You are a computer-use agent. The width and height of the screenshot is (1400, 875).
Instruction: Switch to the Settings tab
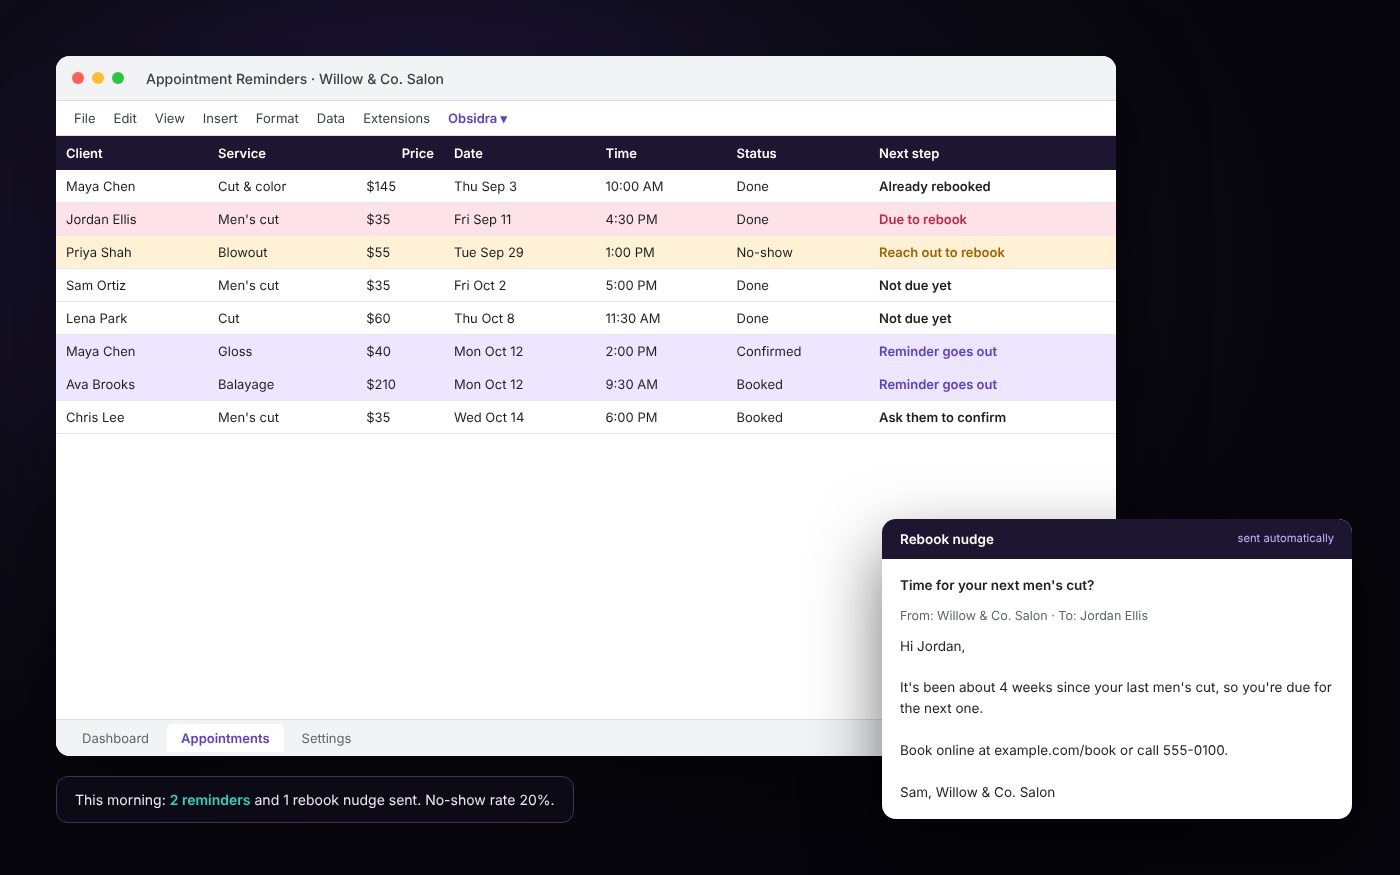click(x=326, y=738)
